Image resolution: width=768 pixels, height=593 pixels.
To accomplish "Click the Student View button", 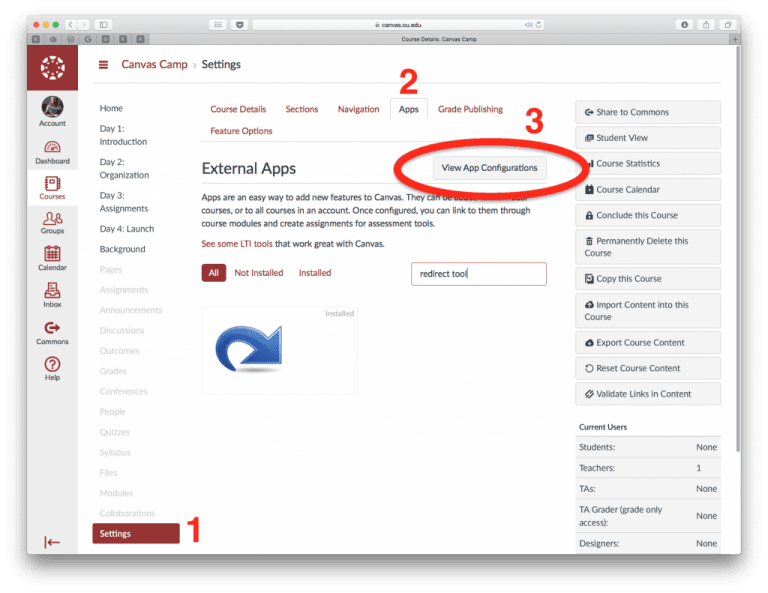I will point(648,138).
